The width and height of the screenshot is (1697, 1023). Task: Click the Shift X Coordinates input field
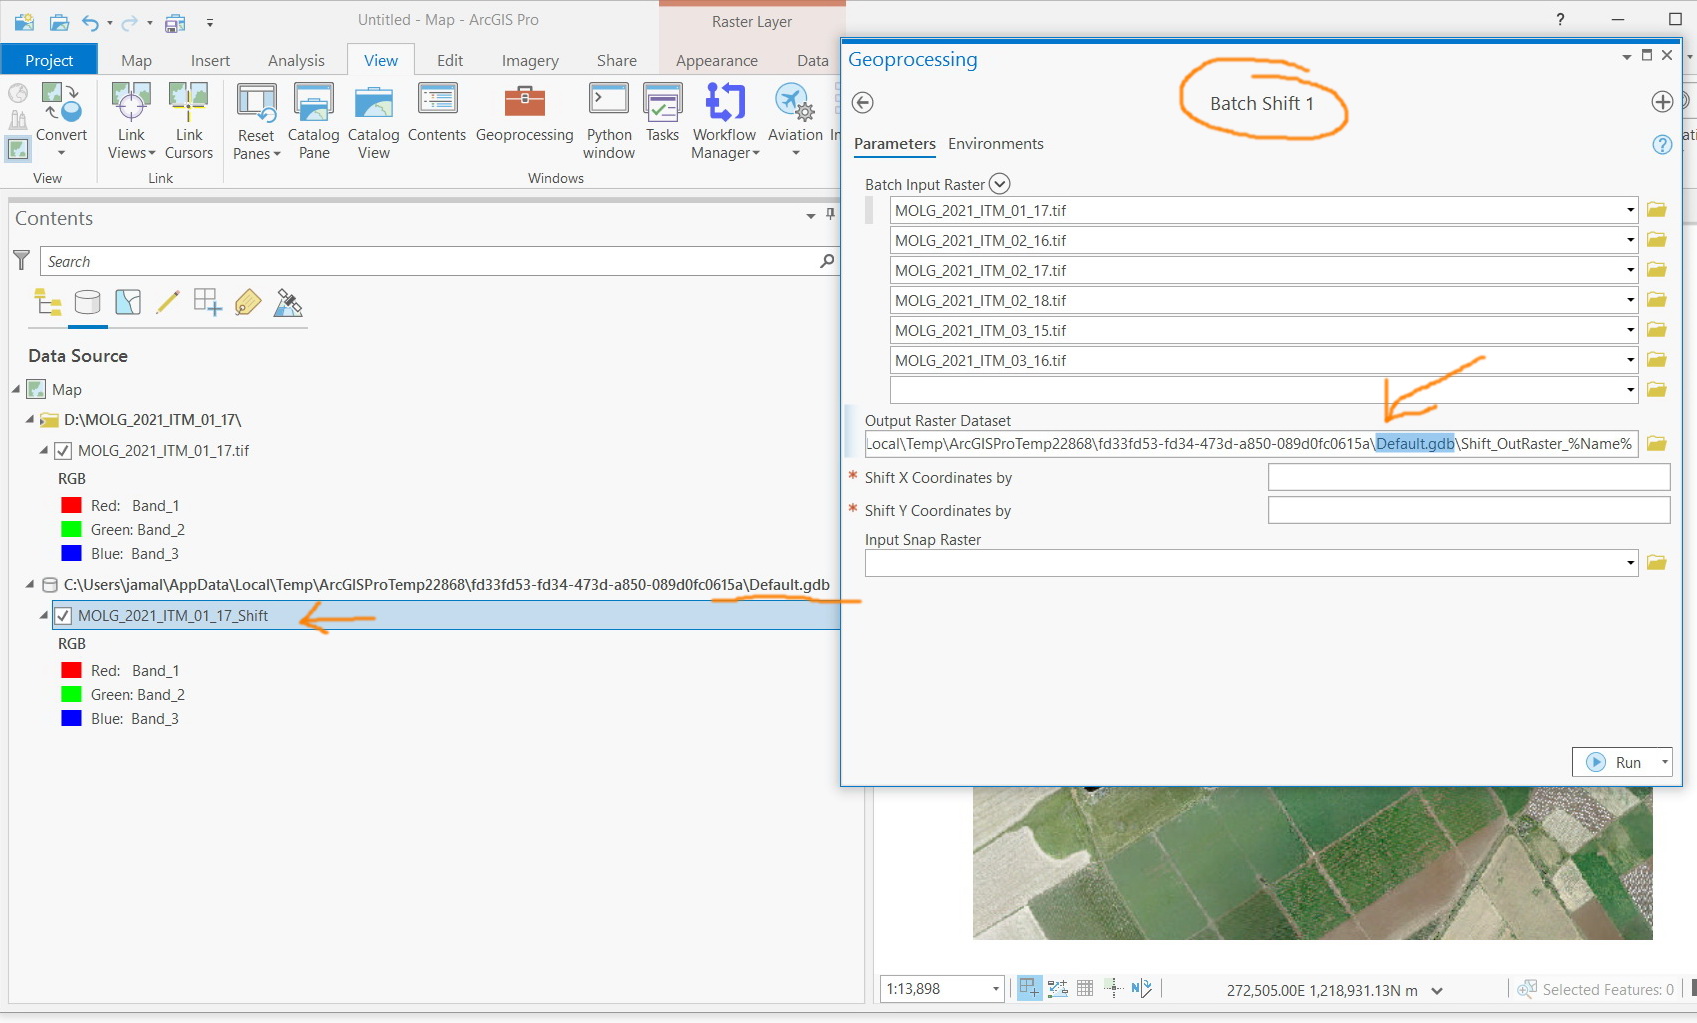point(1468,477)
